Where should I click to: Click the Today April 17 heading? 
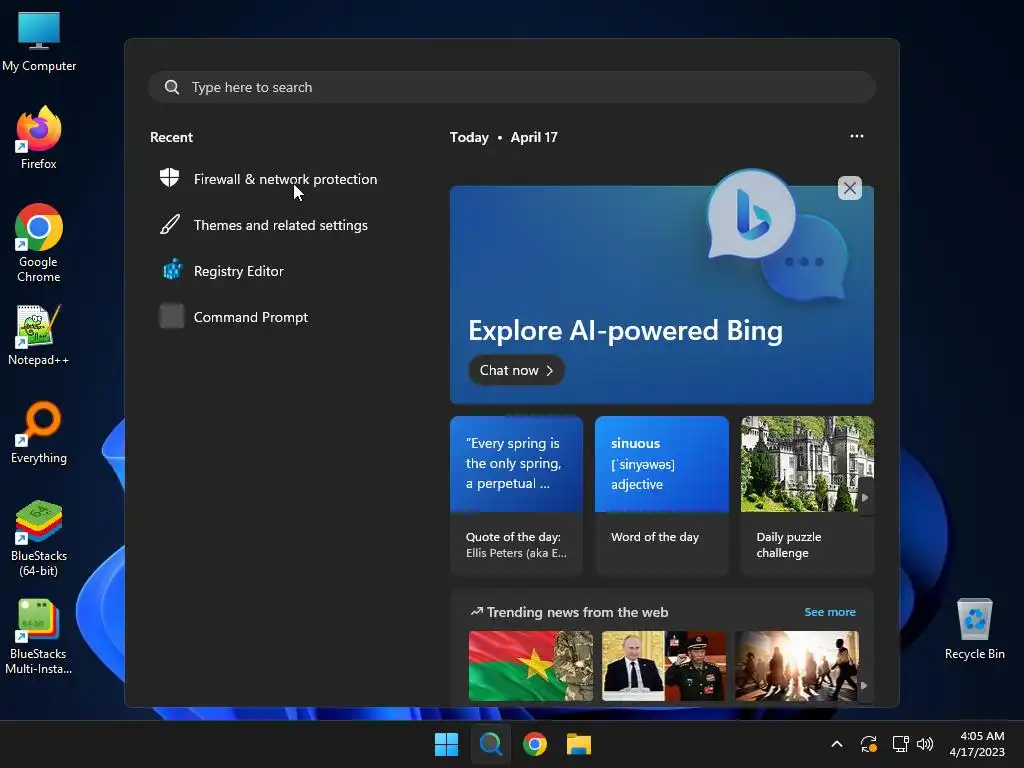(x=504, y=137)
